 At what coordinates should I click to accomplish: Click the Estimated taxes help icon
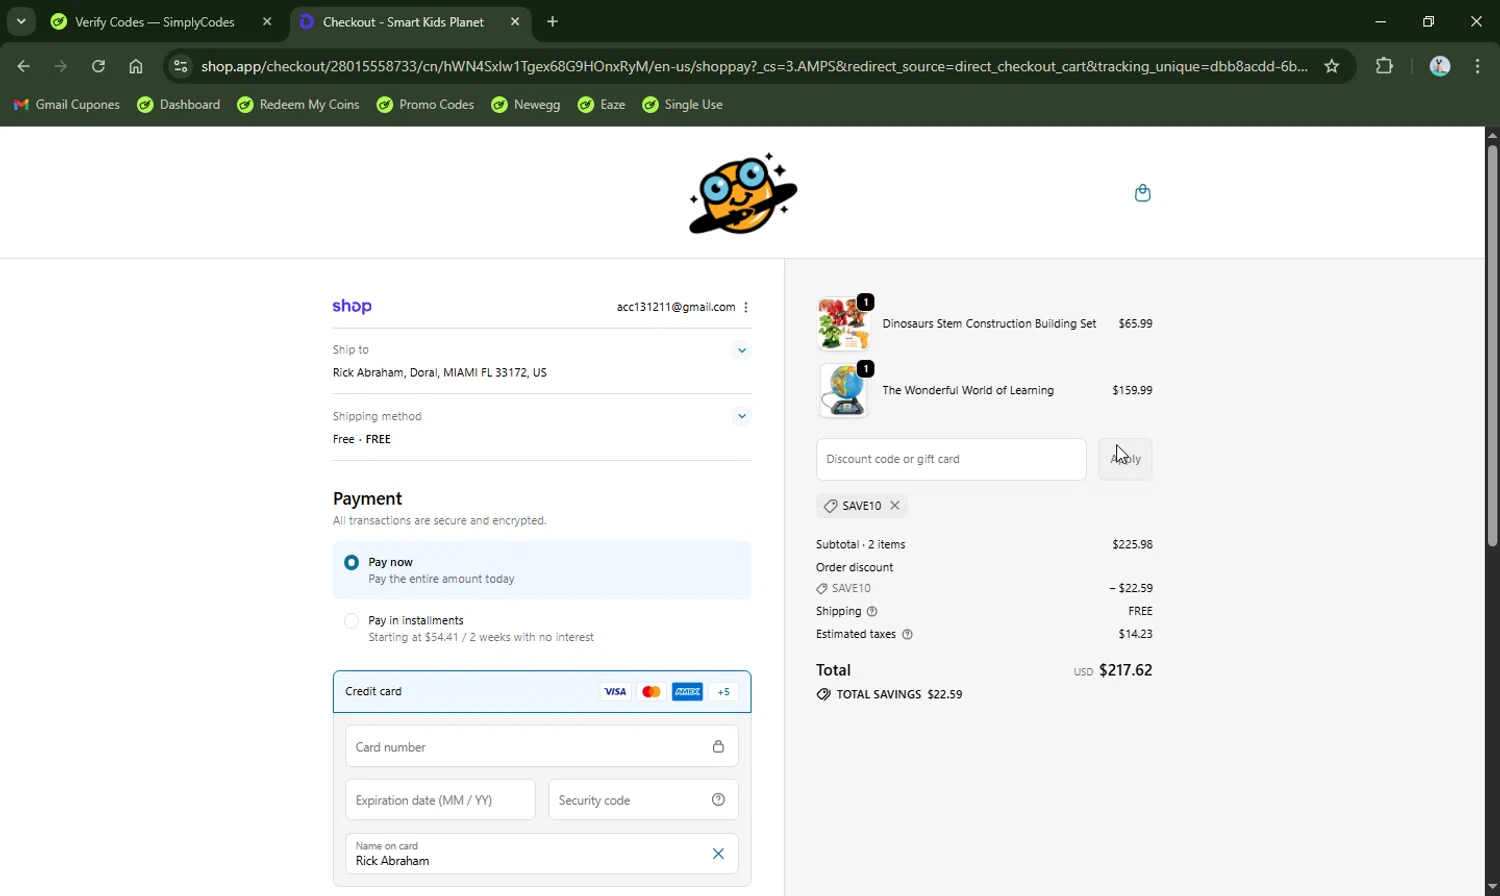pyautogui.click(x=907, y=634)
